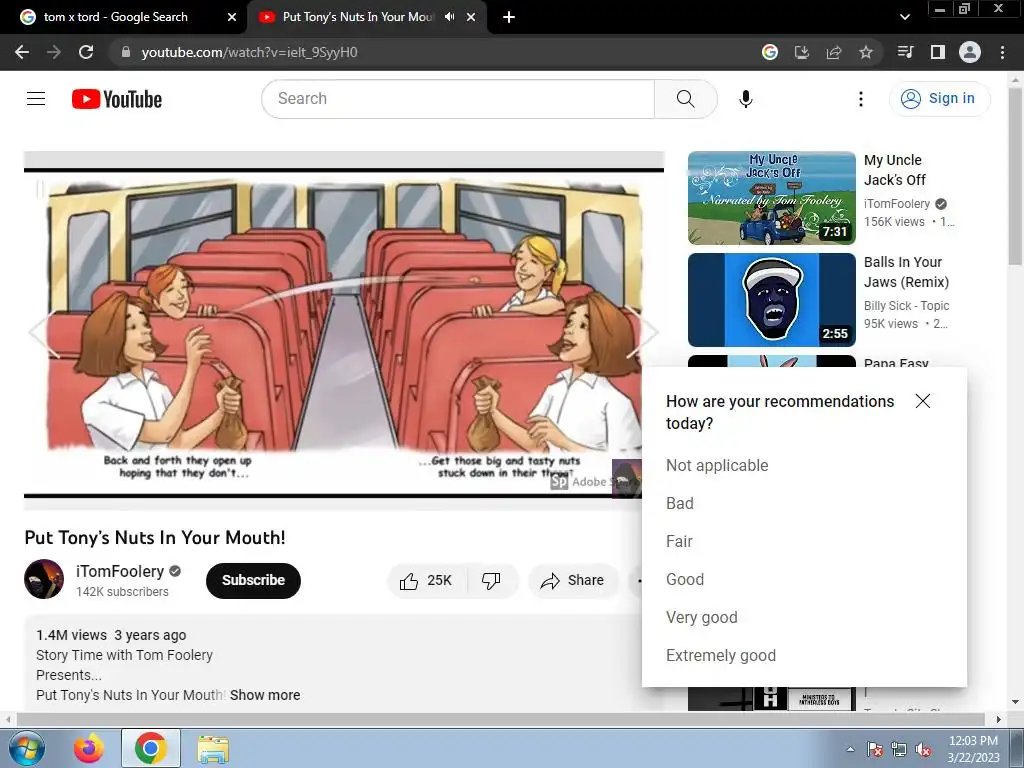Rate recommendations as 'Good'
The width and height of the screenshot is (1024, 768).
(685, 579)
